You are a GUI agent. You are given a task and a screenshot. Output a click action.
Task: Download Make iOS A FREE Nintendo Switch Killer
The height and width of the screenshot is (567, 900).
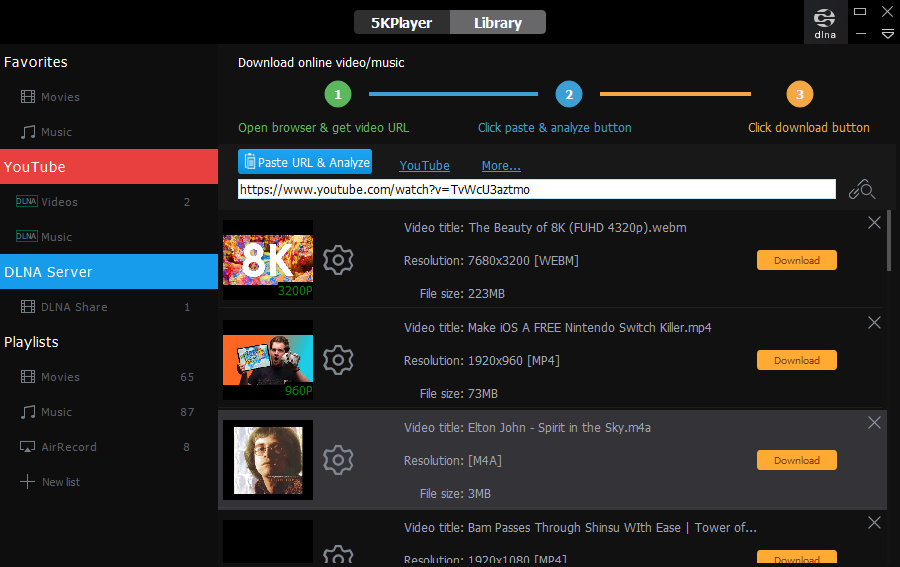point(797,360)
